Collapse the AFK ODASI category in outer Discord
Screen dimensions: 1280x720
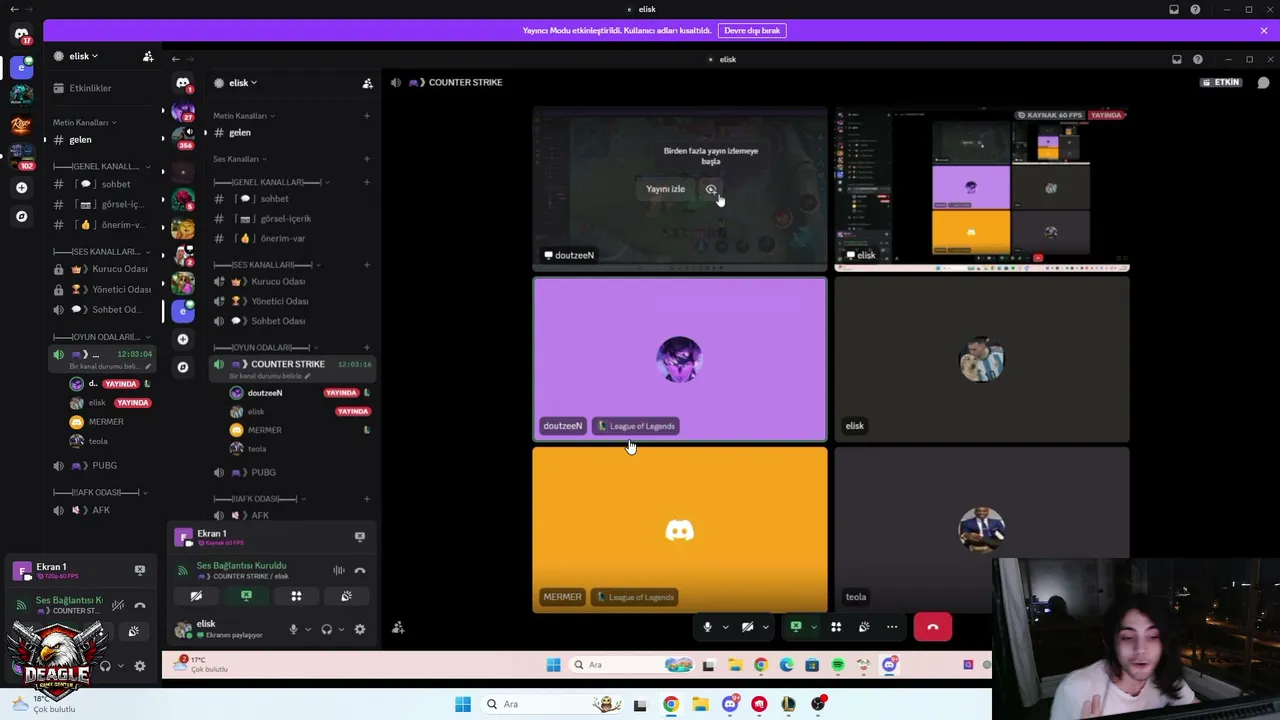(x=101, y=492)
